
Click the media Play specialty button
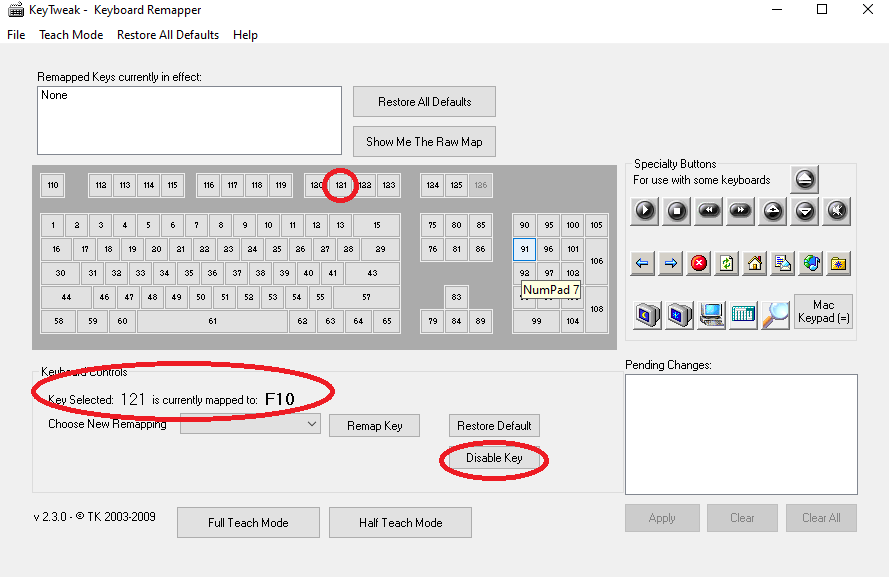[x=645, y=211]
